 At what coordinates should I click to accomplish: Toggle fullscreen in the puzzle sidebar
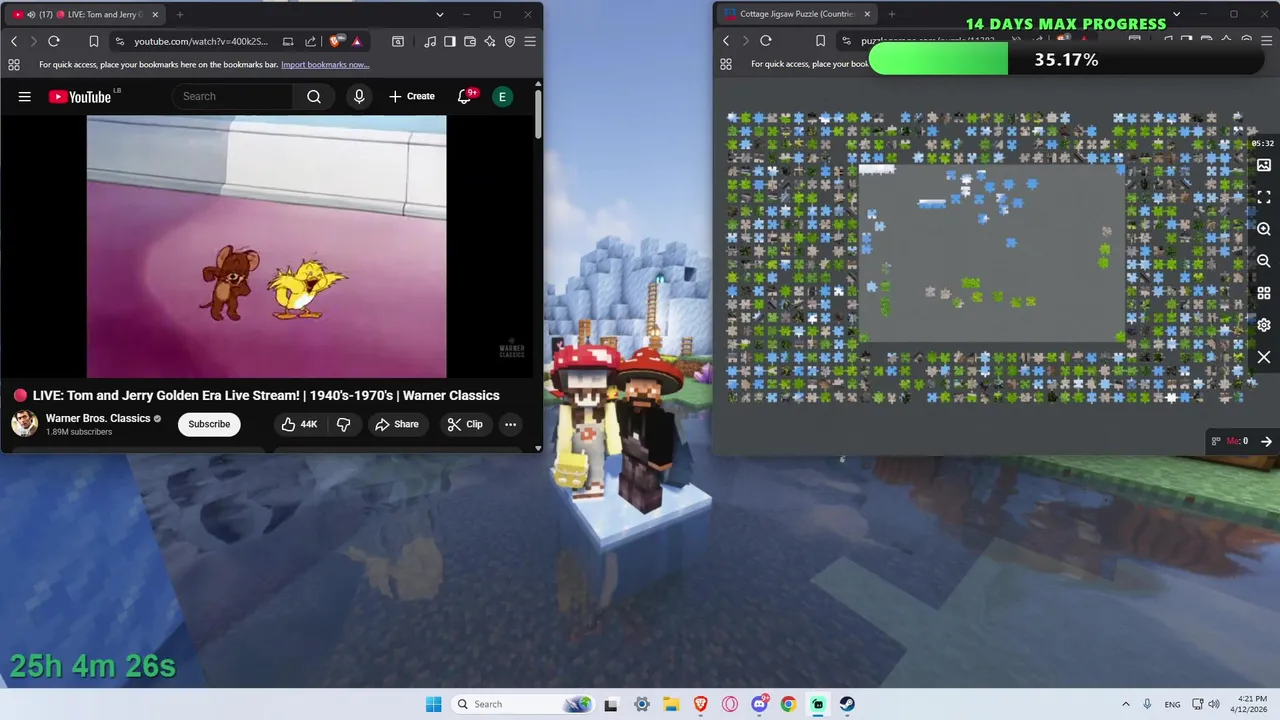point(1264,197)
